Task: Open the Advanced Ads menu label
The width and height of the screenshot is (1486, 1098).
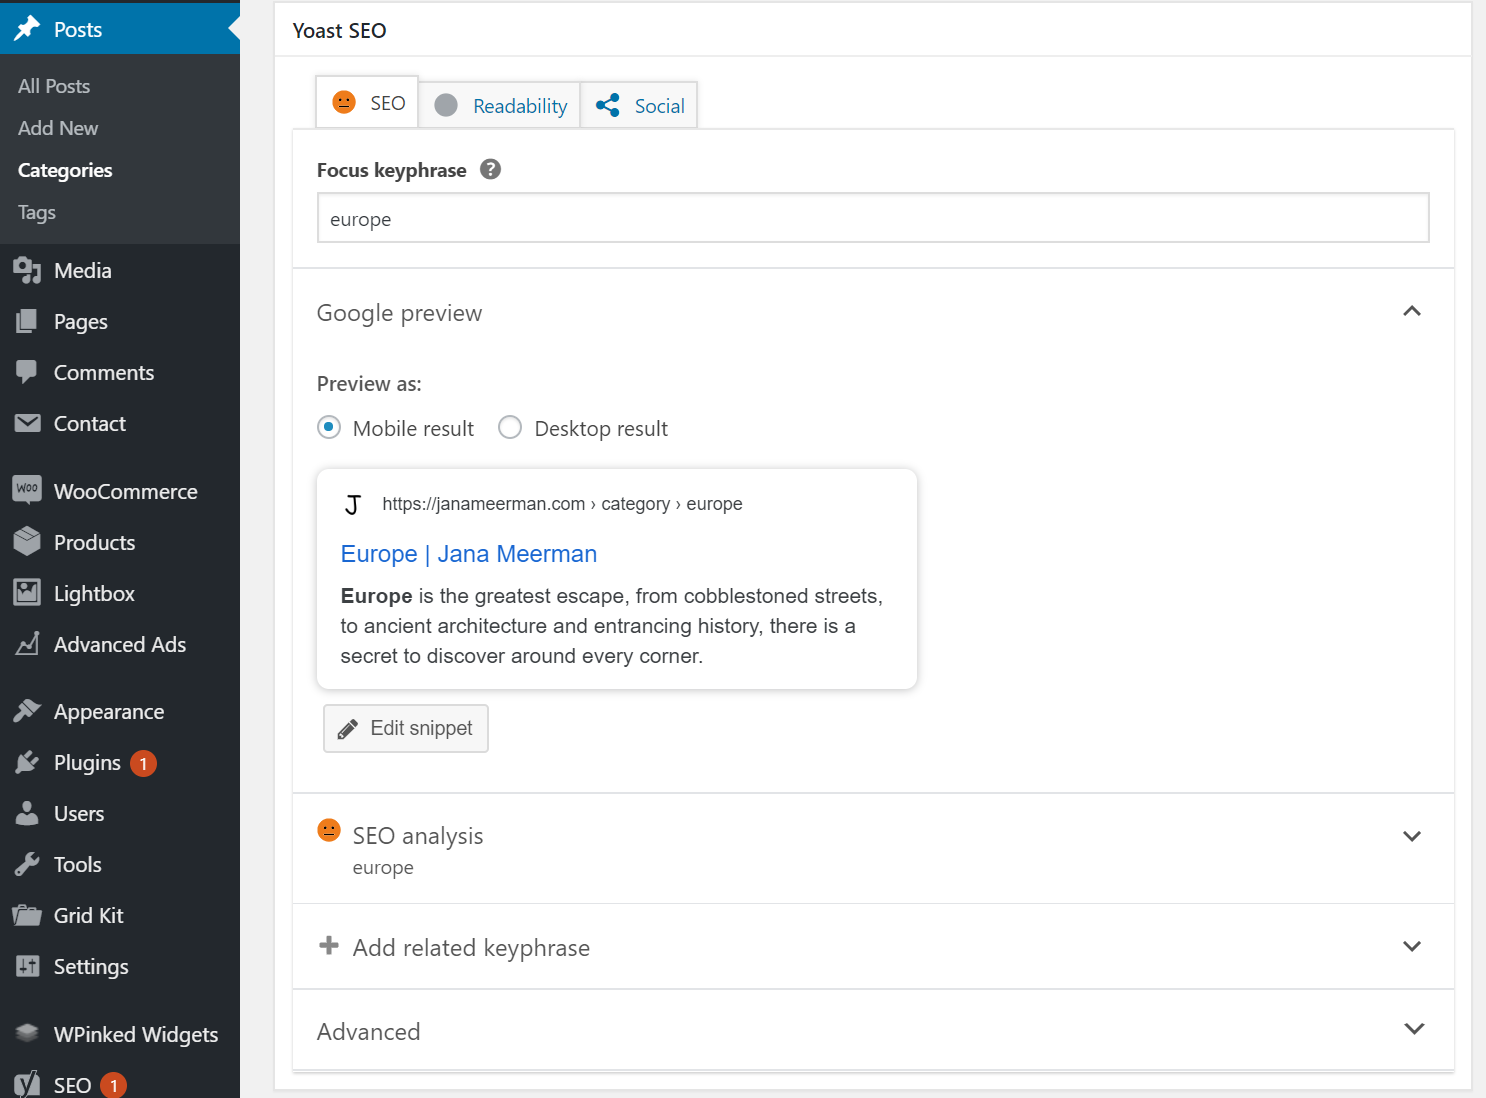Action: point(120,644)
